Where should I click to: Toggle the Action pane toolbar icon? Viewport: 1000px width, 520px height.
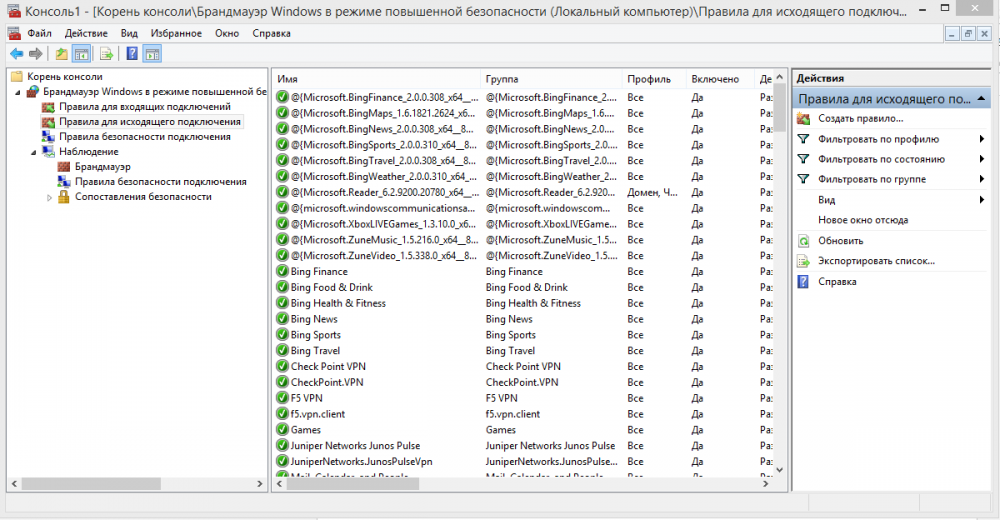[152, 54]
